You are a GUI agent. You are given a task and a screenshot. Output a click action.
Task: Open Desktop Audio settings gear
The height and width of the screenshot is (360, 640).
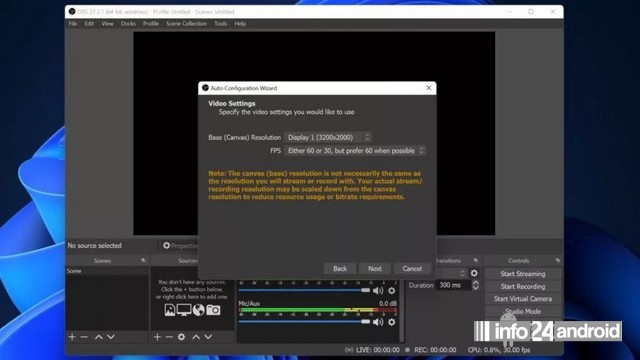coord(391,291)
